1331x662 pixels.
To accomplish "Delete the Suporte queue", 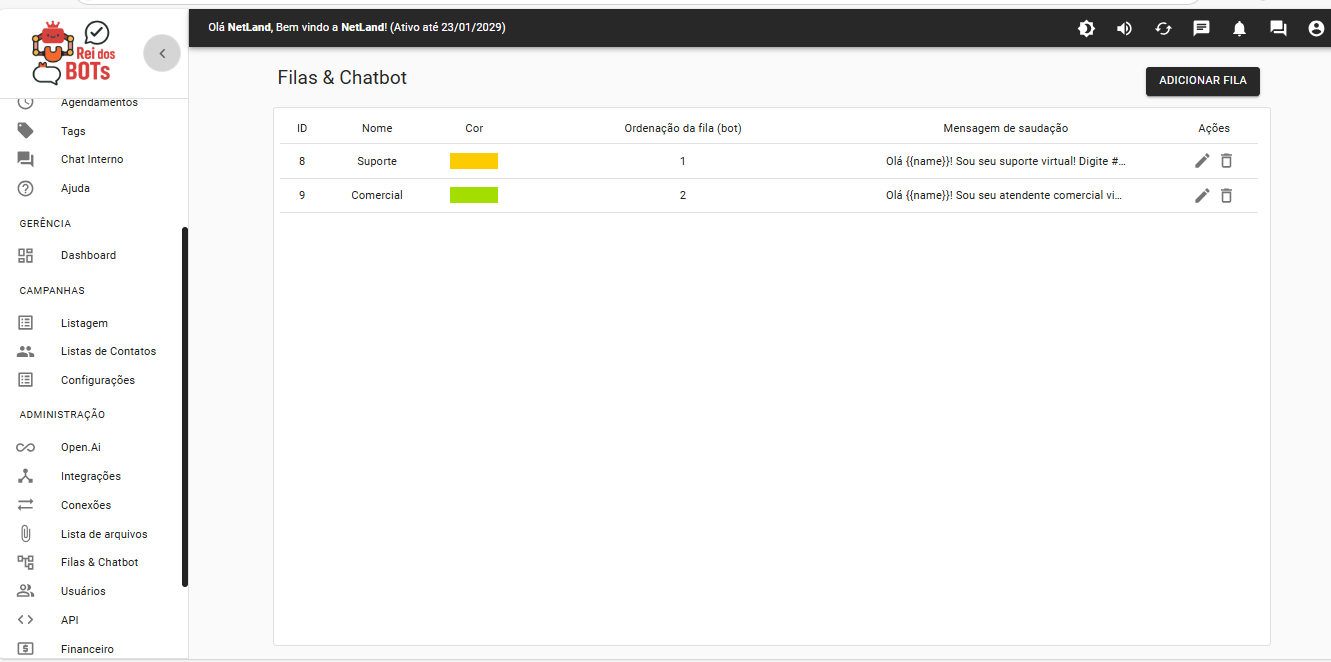I will click(x=1226, y=161).
